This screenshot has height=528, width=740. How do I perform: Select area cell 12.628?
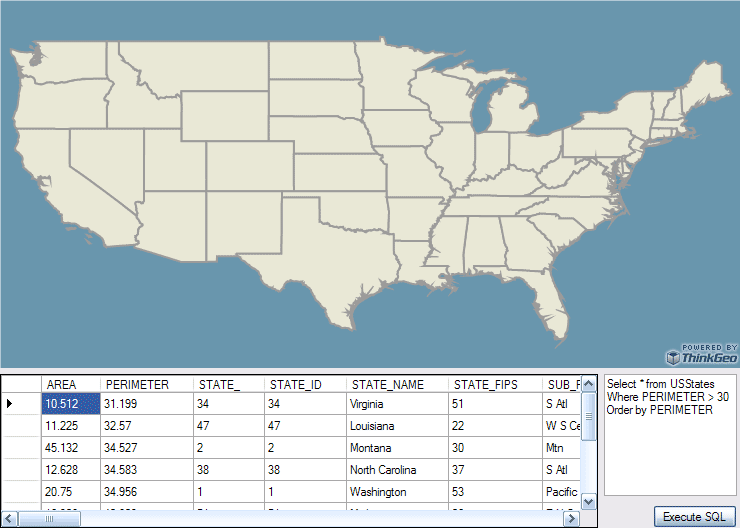71,469
